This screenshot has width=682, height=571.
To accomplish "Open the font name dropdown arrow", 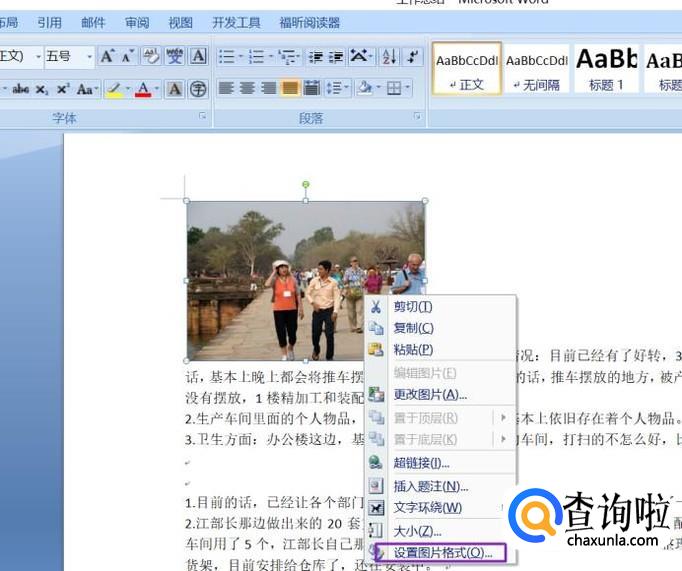I will 39,57.
